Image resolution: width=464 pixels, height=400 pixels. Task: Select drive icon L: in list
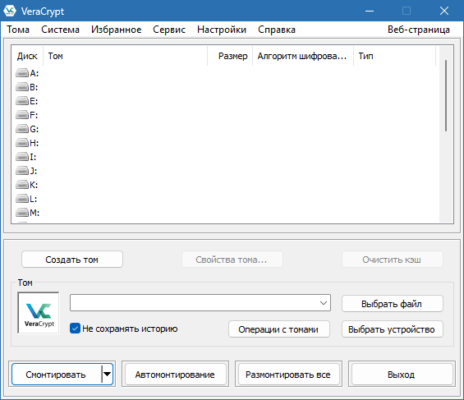(x=22, y=199)
